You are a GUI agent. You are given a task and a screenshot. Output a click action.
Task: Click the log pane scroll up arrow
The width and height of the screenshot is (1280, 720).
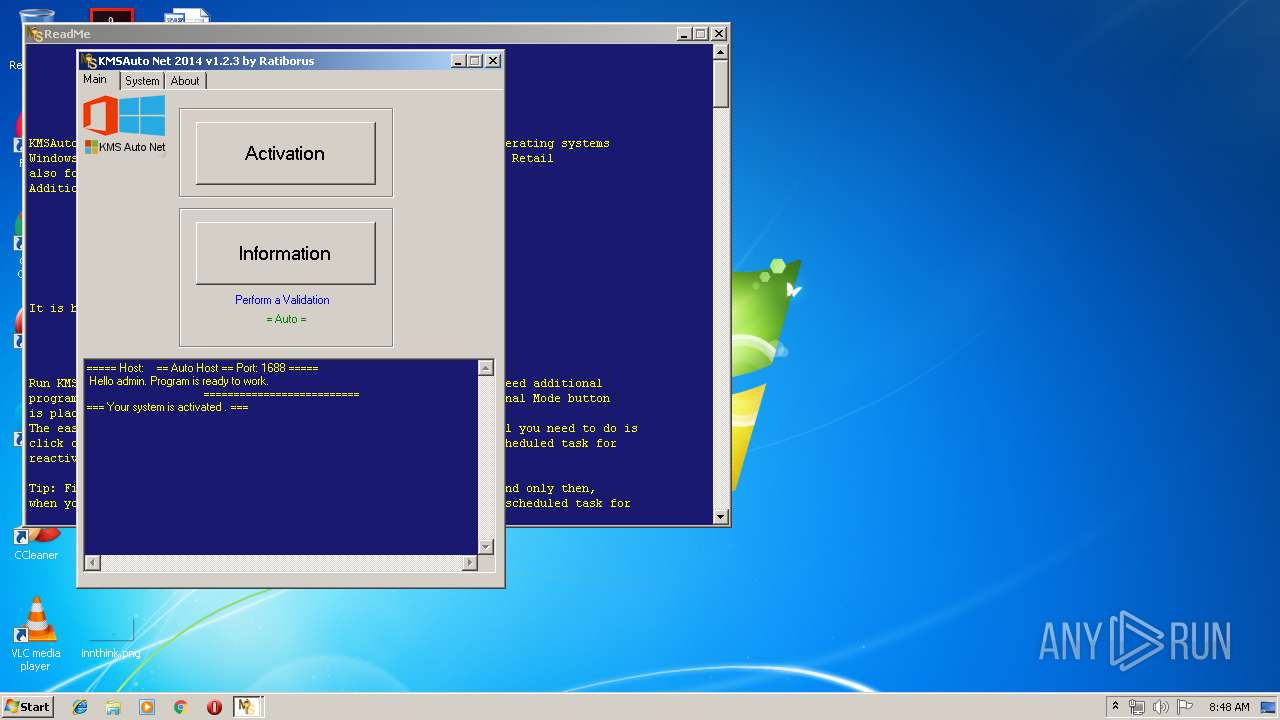[x=486, y=368]
